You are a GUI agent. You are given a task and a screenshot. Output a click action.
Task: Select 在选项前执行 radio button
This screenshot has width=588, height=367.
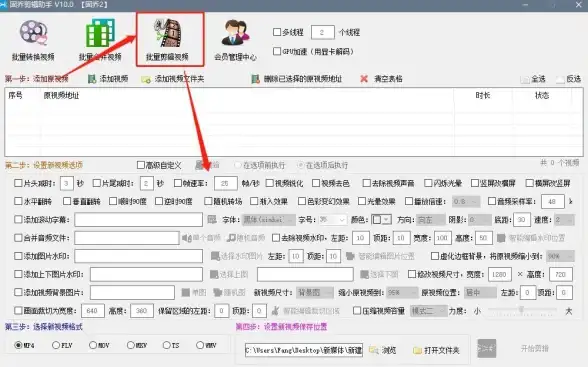tap(237, 165)
